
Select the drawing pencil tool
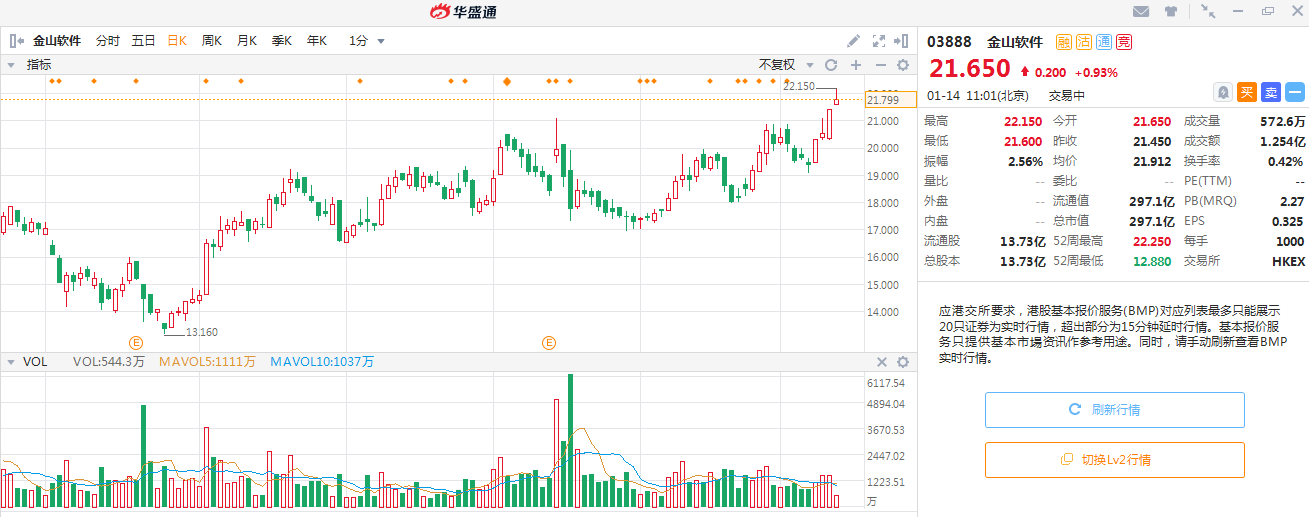(x=853, y=41)
